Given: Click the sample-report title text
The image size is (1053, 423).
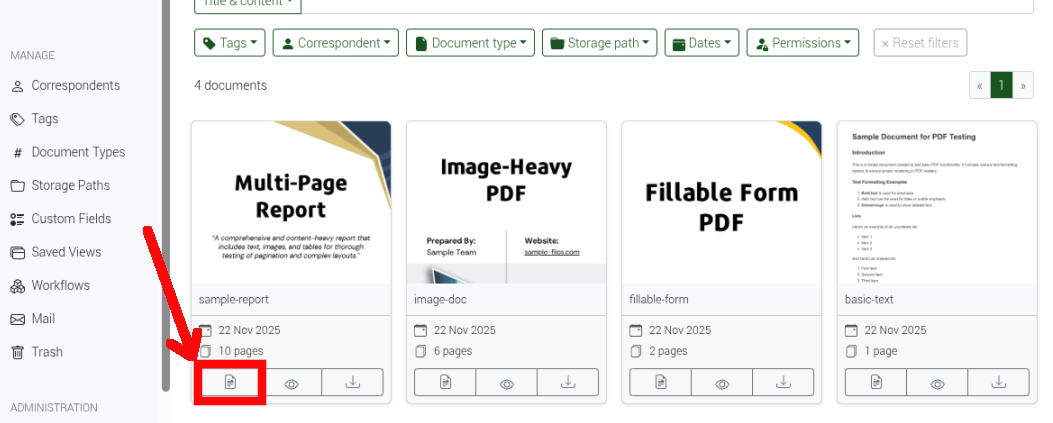Looking at the screenshot, I should [x=234, y=299].
